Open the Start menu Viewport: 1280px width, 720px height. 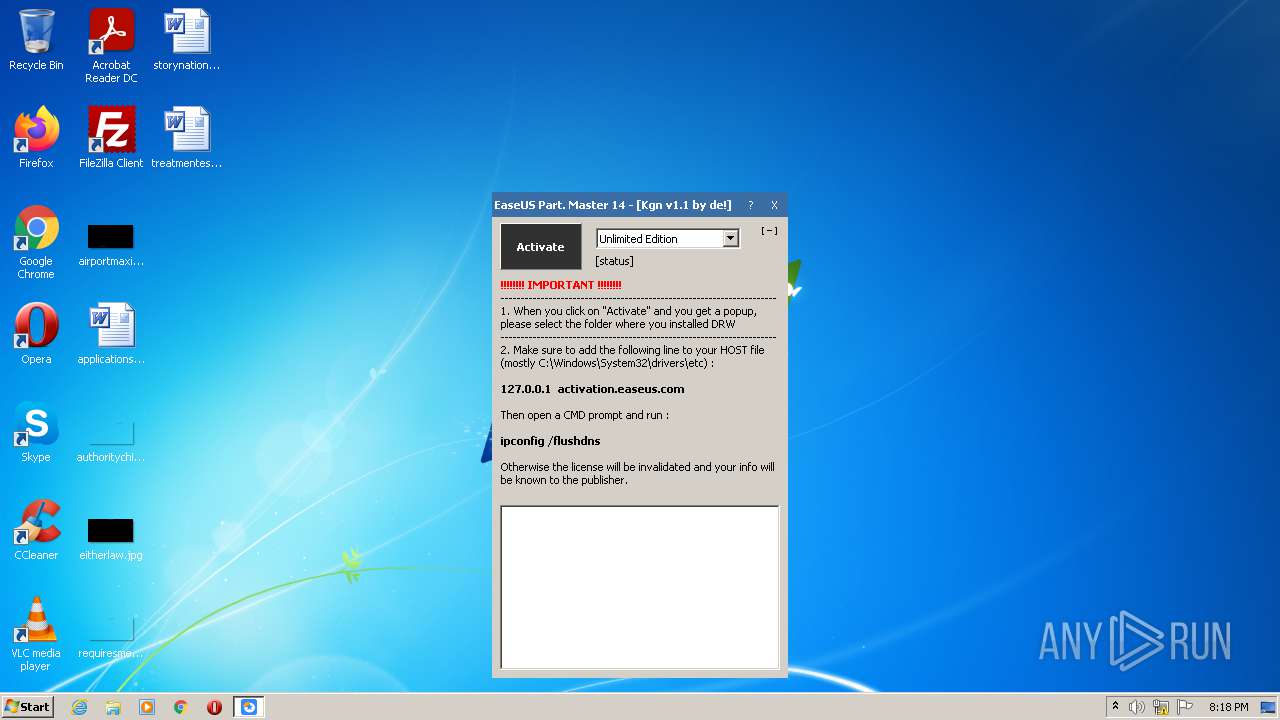28,707
